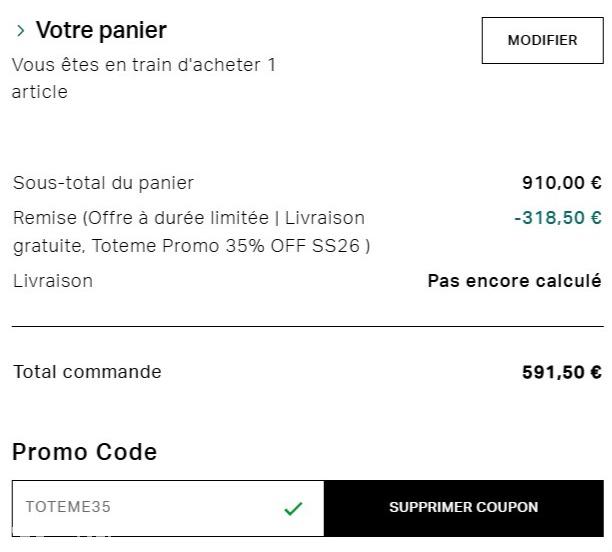Focus the TOTEME35 promo code field
Image resolution: width=612 pixels, height=552 pixels.
coord(150,507)
